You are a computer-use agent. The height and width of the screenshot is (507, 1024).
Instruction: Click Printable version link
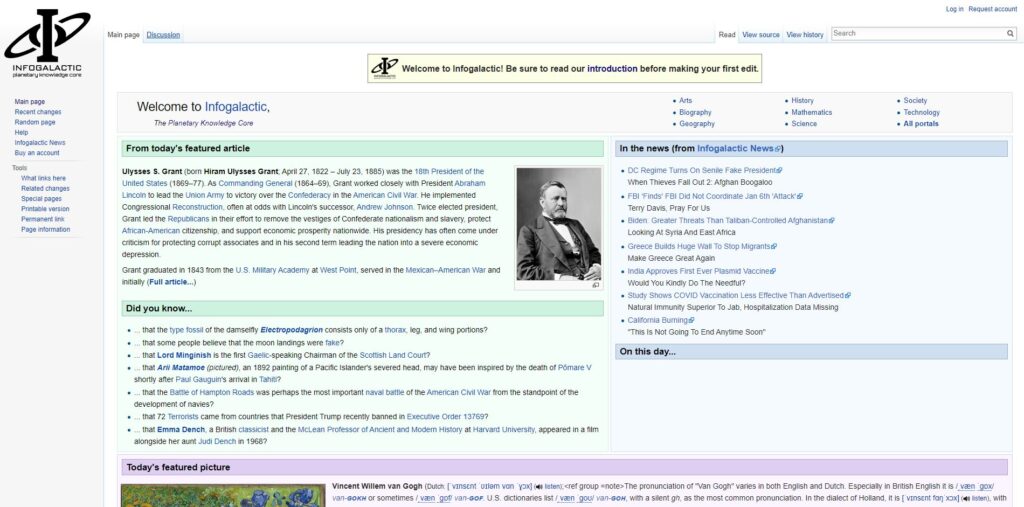coord(45,209)
